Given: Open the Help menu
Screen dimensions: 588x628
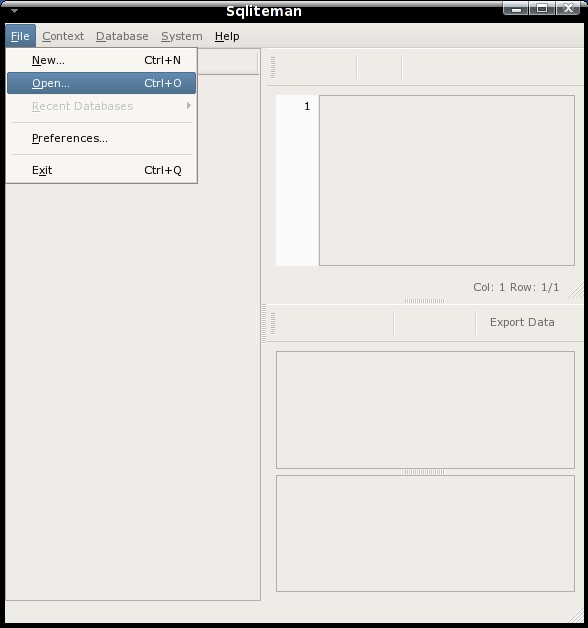Looking at the screenshot, I should [x=227, y=36].
